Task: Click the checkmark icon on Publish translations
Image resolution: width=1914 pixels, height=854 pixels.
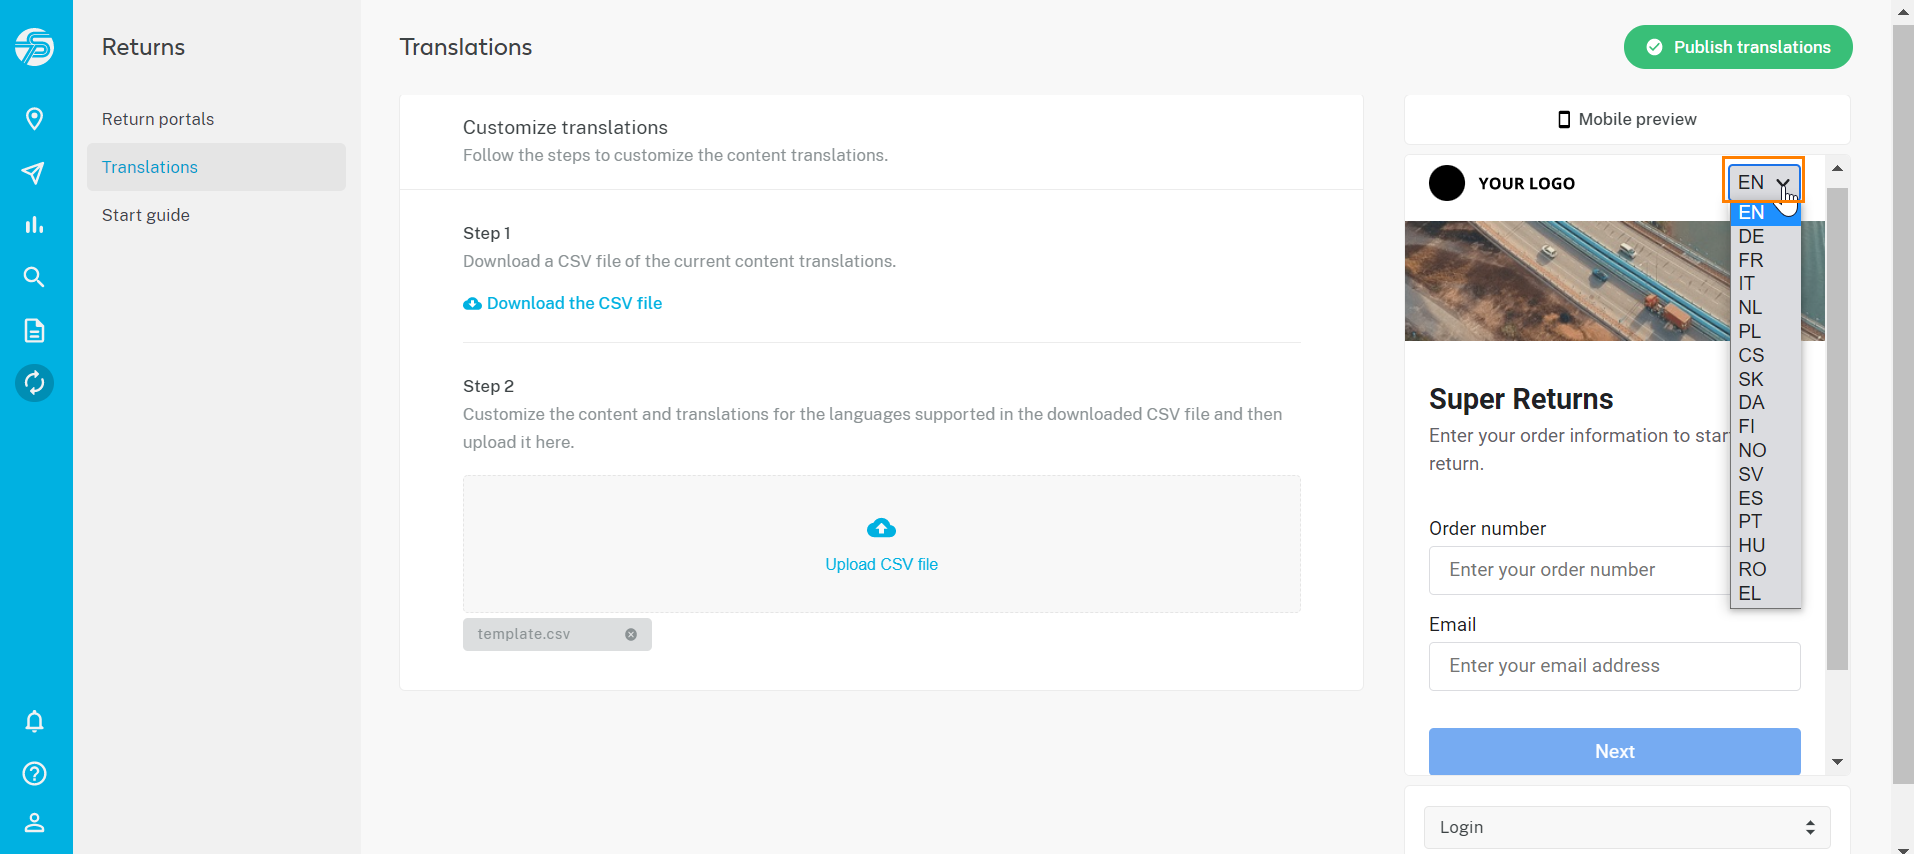Action: click(x=1654, y=47)
